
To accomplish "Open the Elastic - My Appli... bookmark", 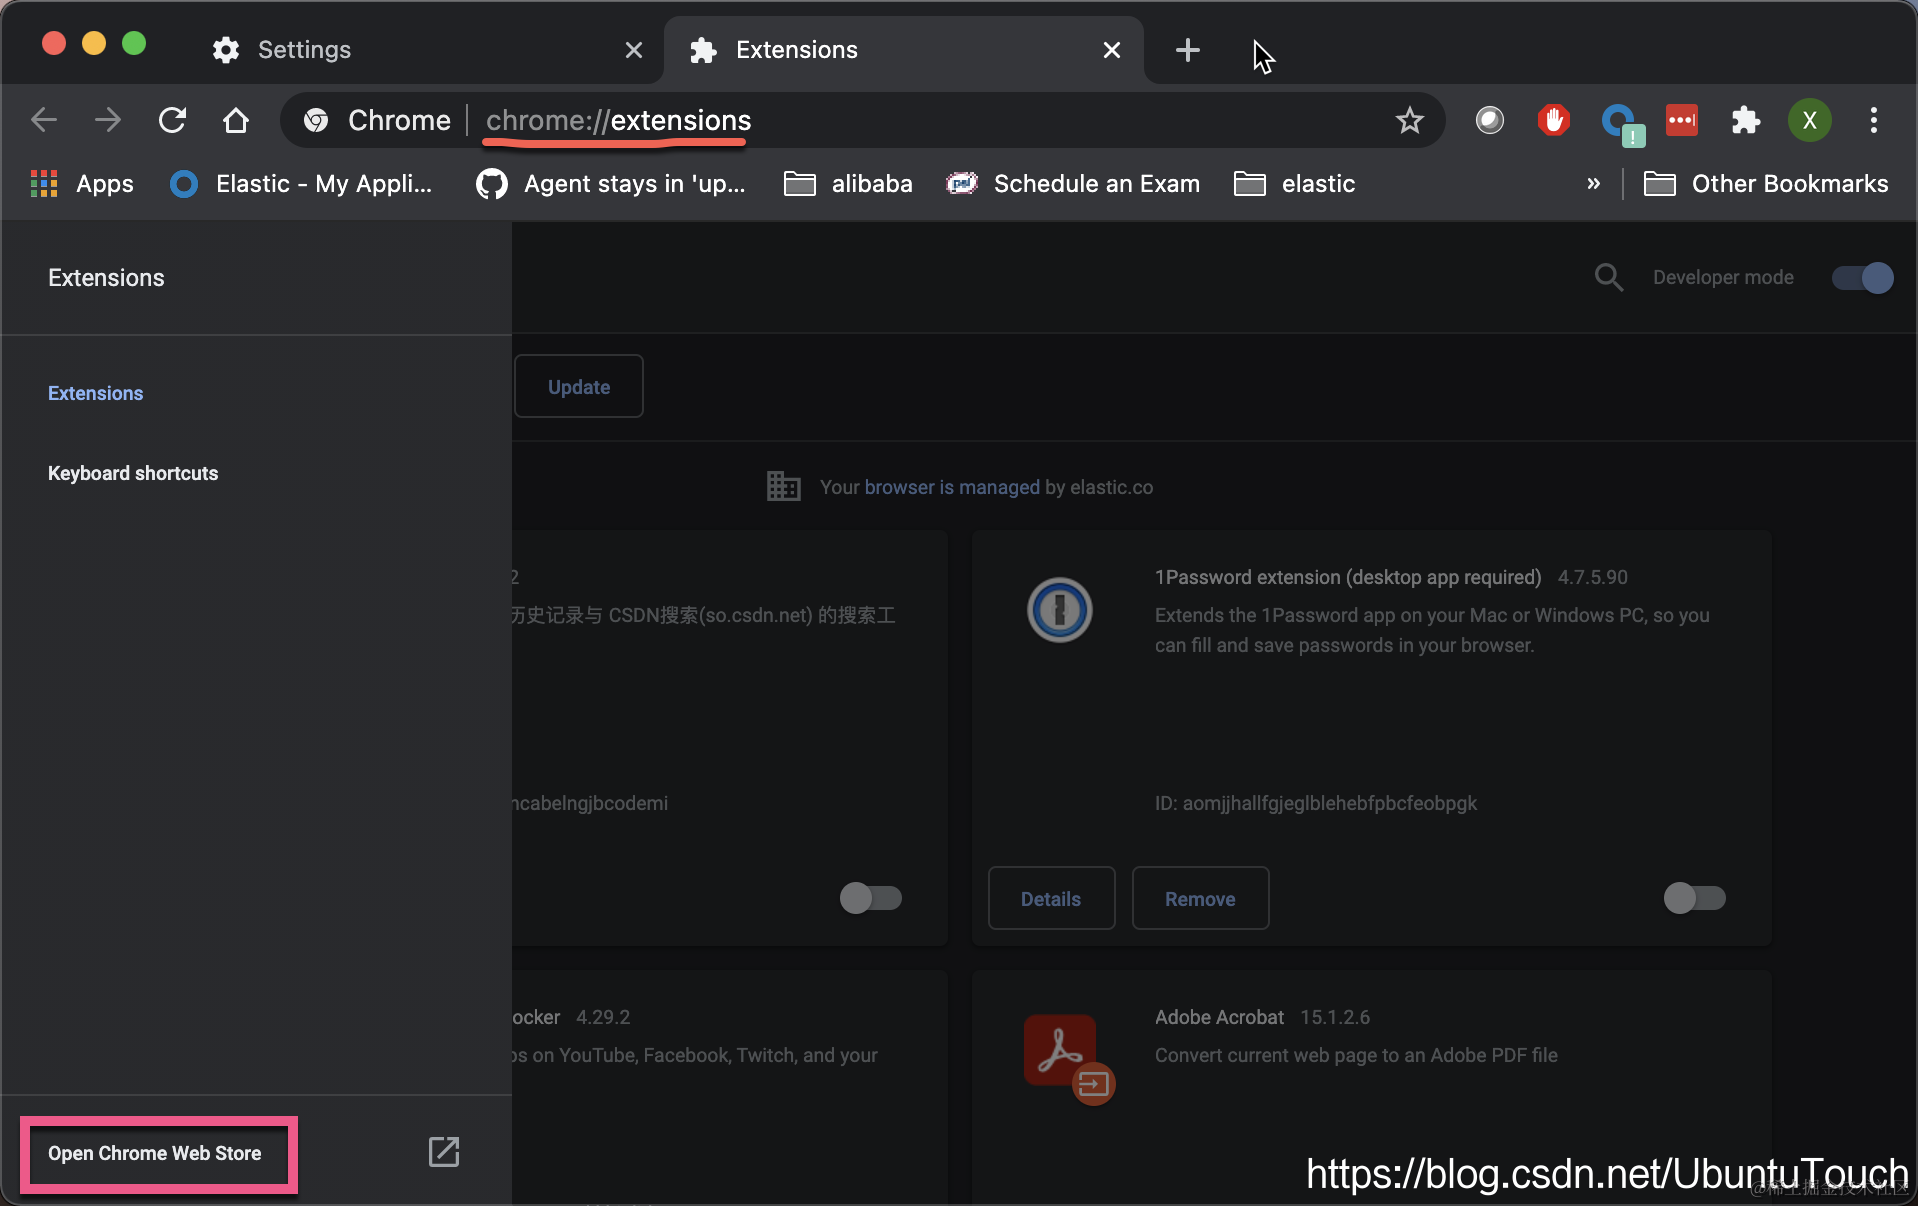I will point(302,184).
